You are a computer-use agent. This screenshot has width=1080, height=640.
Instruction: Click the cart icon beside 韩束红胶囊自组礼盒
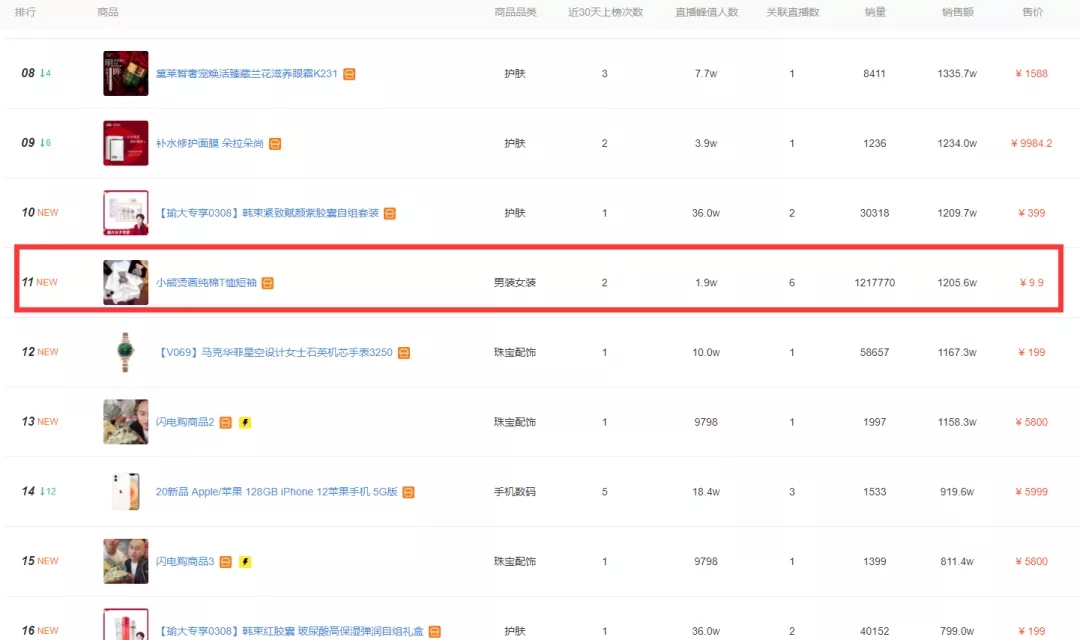coord(434,631)
